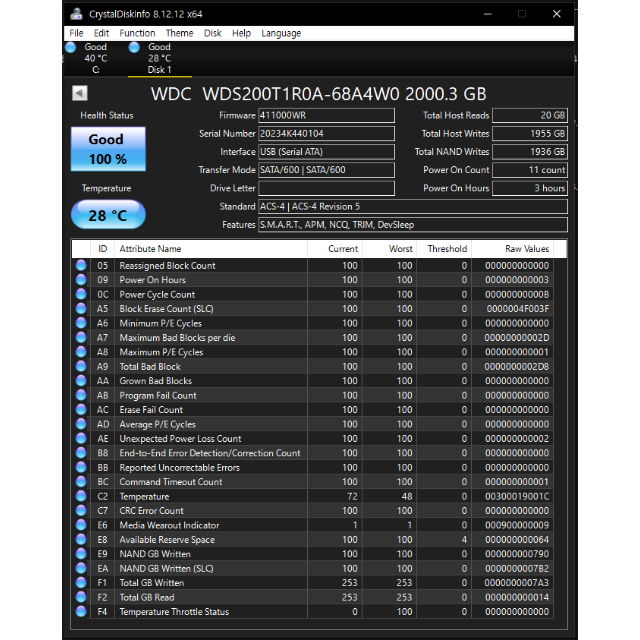Screen dimensions: 640x640
Task: Click the Features field
Action: coord(413,224)
